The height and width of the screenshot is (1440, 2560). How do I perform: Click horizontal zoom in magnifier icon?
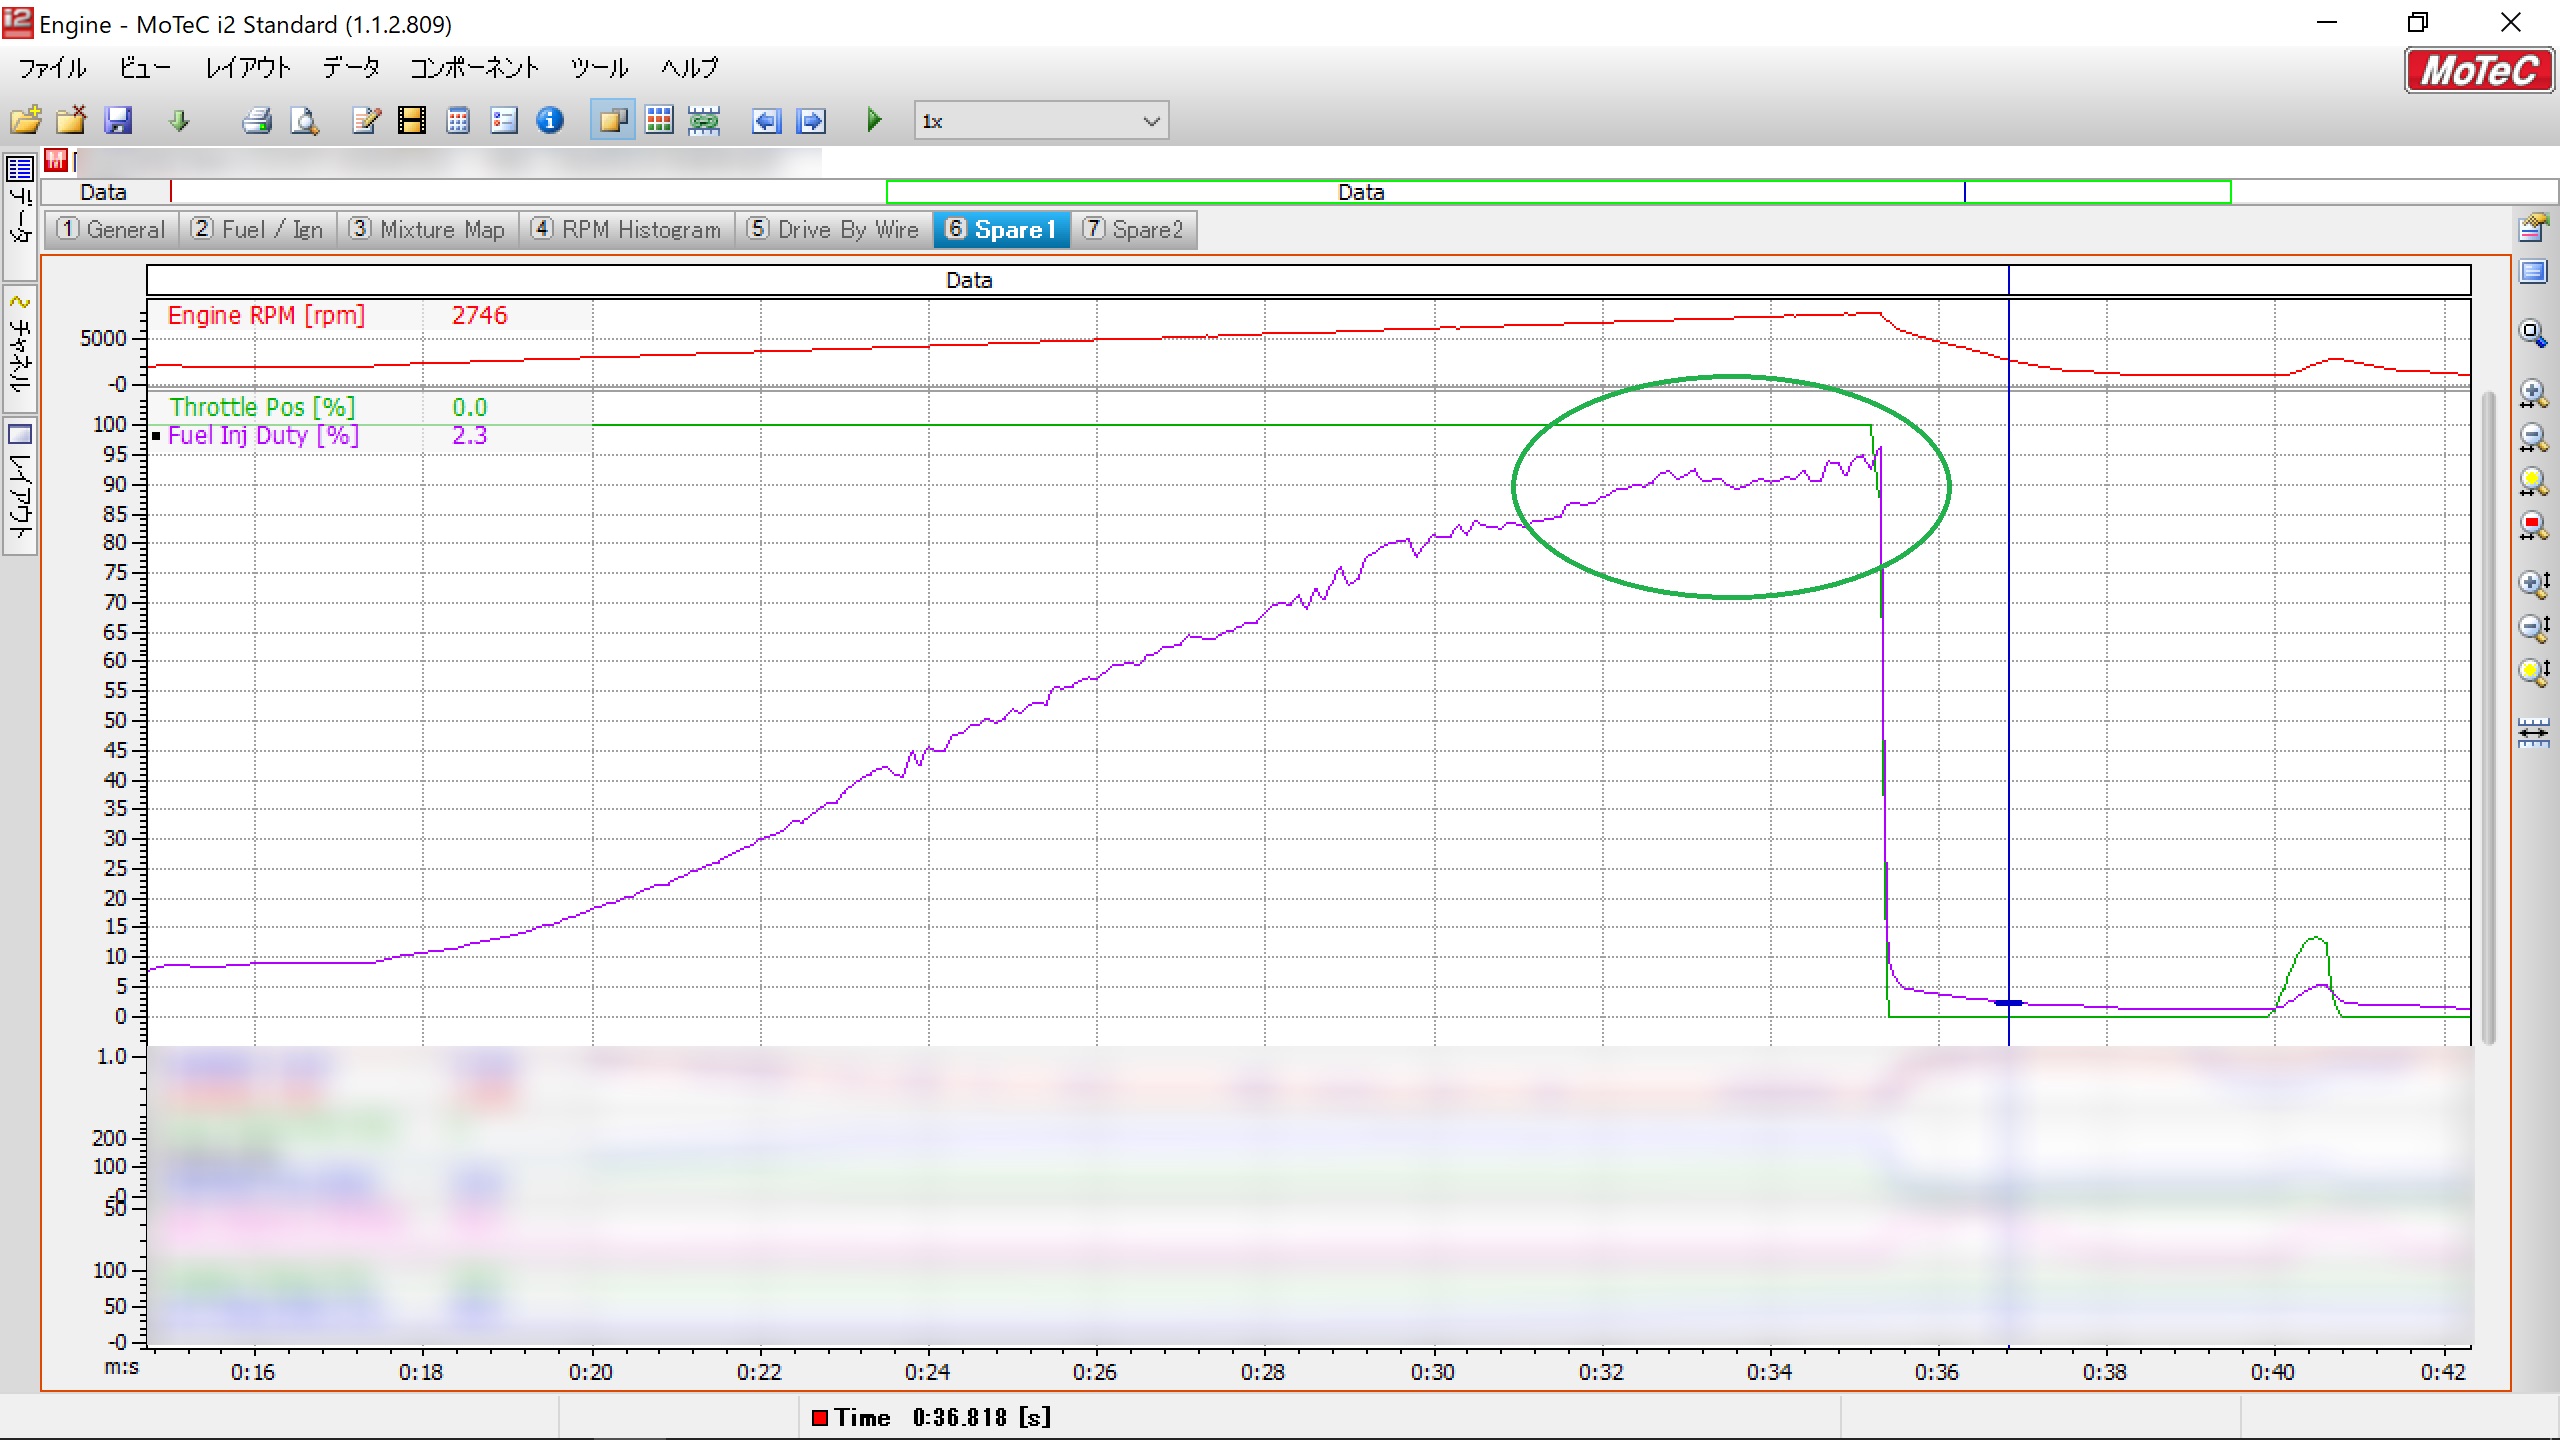click(2532, 393)
